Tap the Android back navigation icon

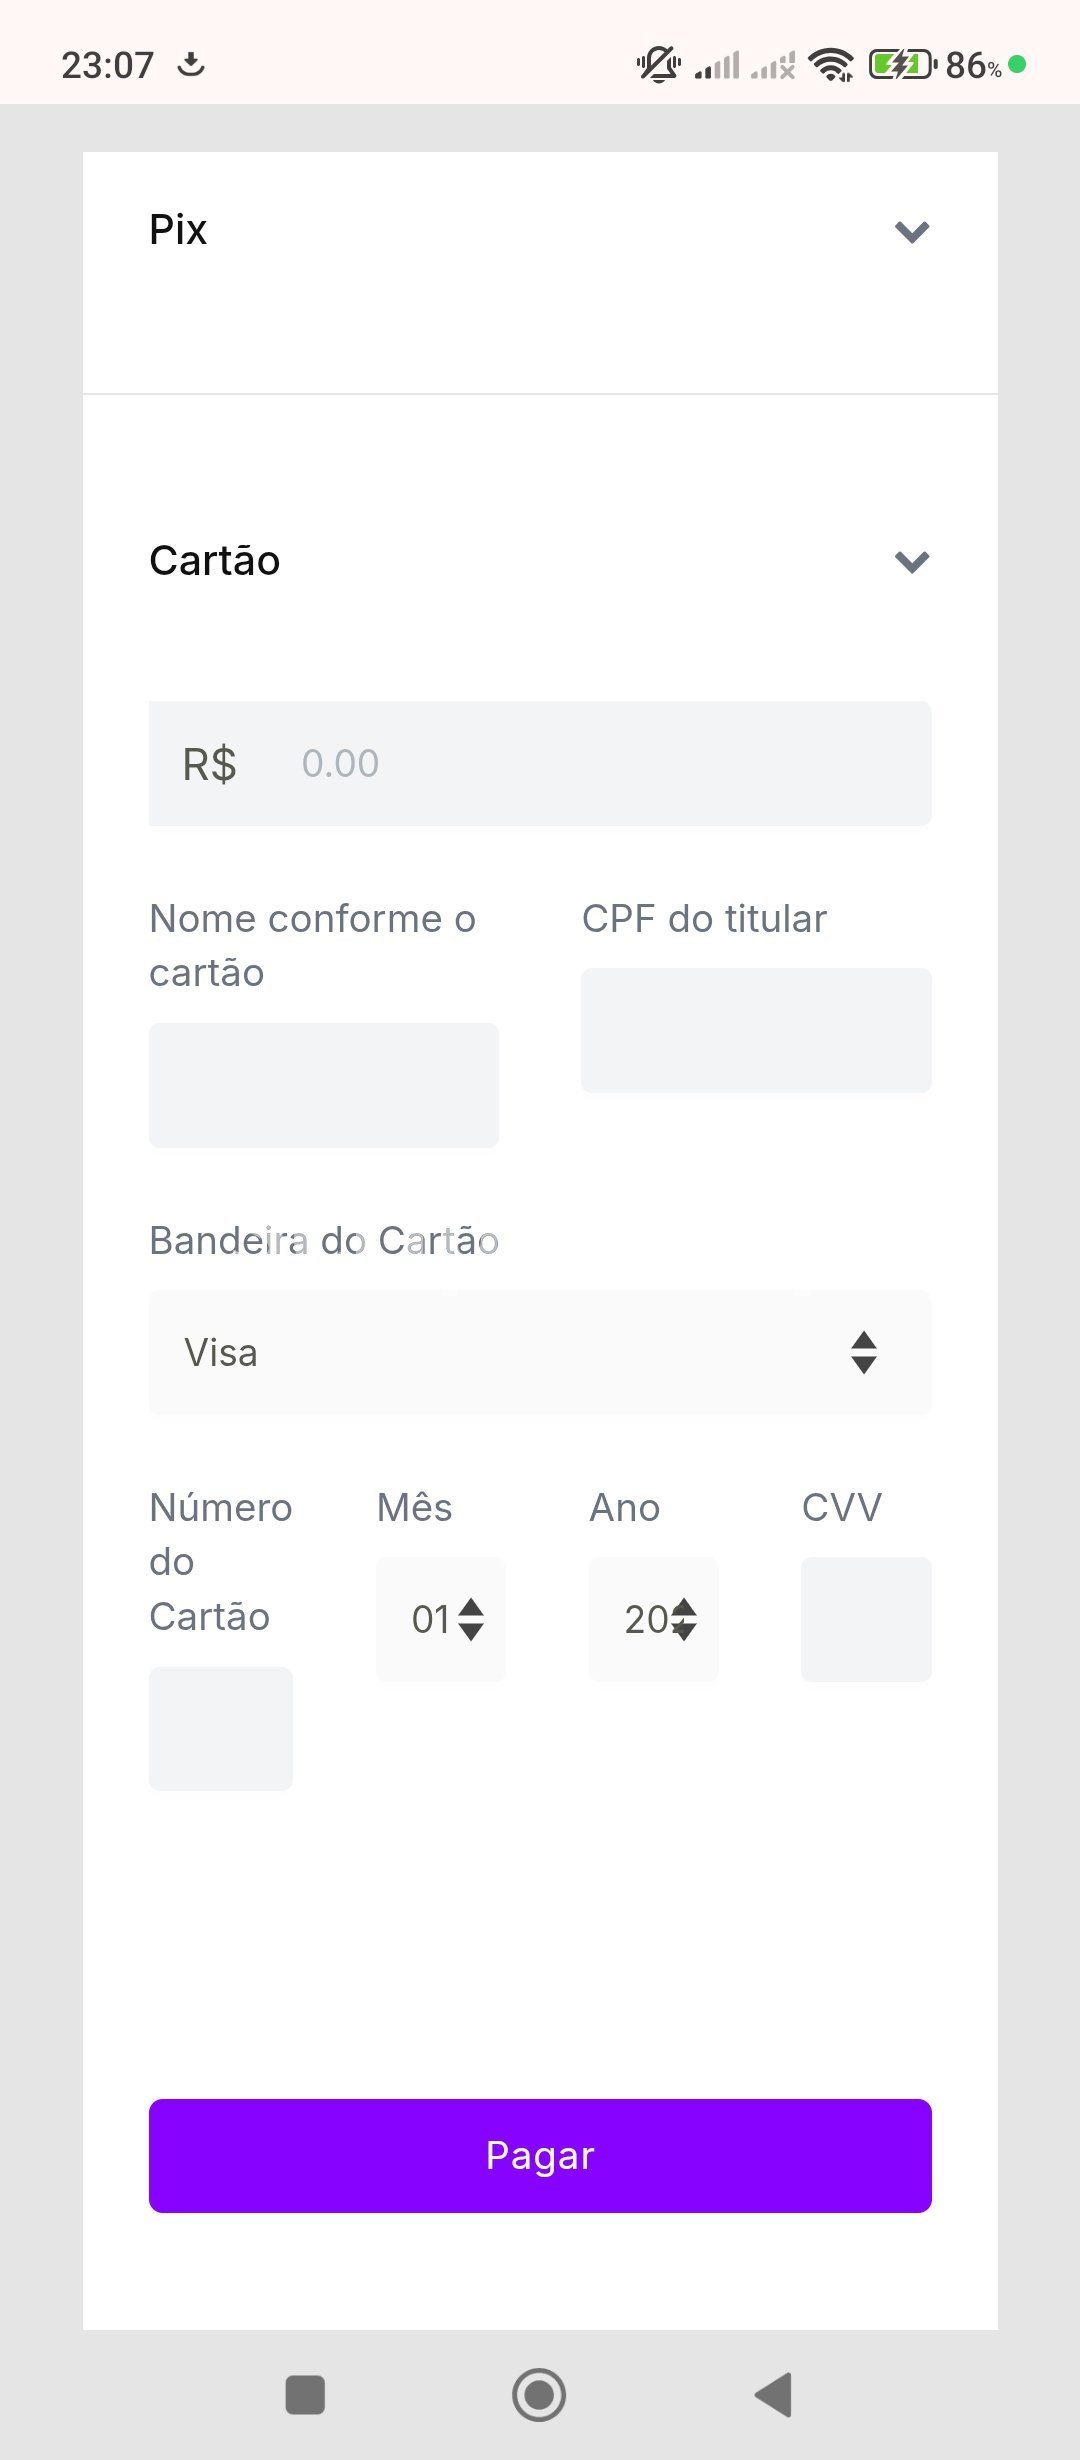coord(774,2394)
